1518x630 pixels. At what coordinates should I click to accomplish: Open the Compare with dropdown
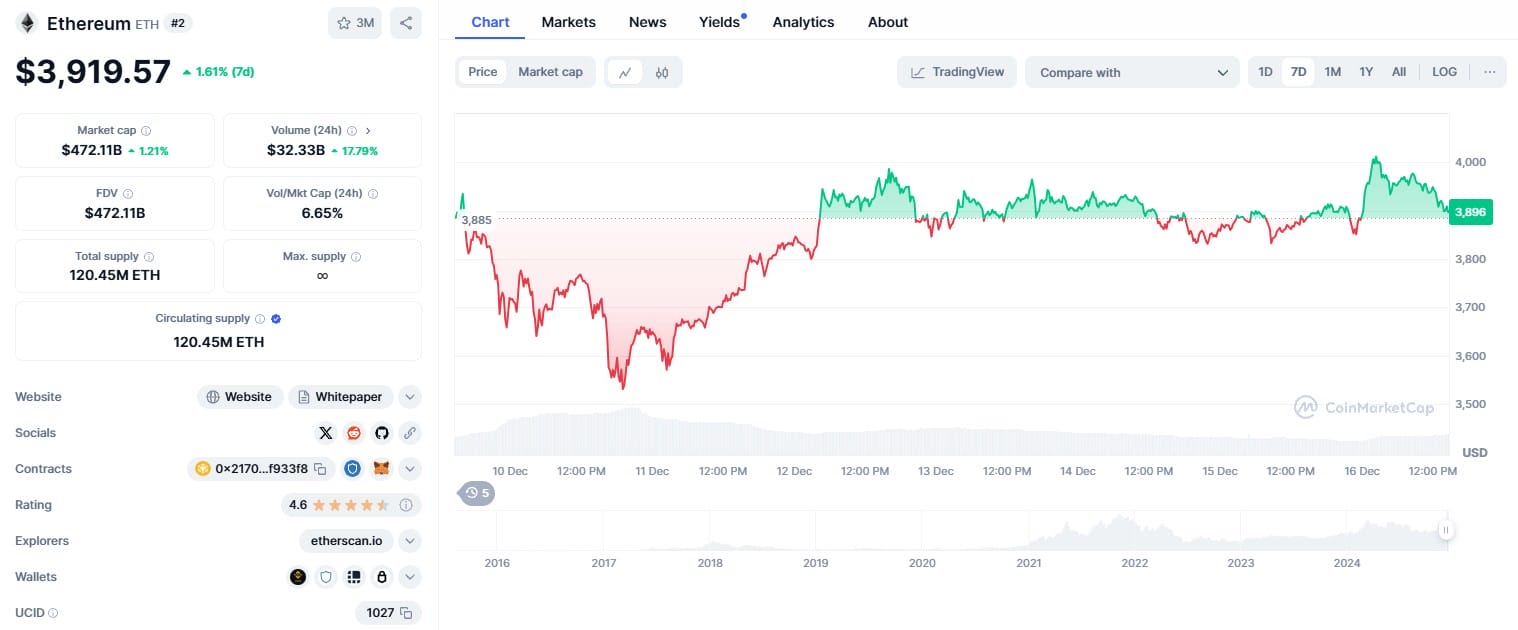coord(1133,72)
